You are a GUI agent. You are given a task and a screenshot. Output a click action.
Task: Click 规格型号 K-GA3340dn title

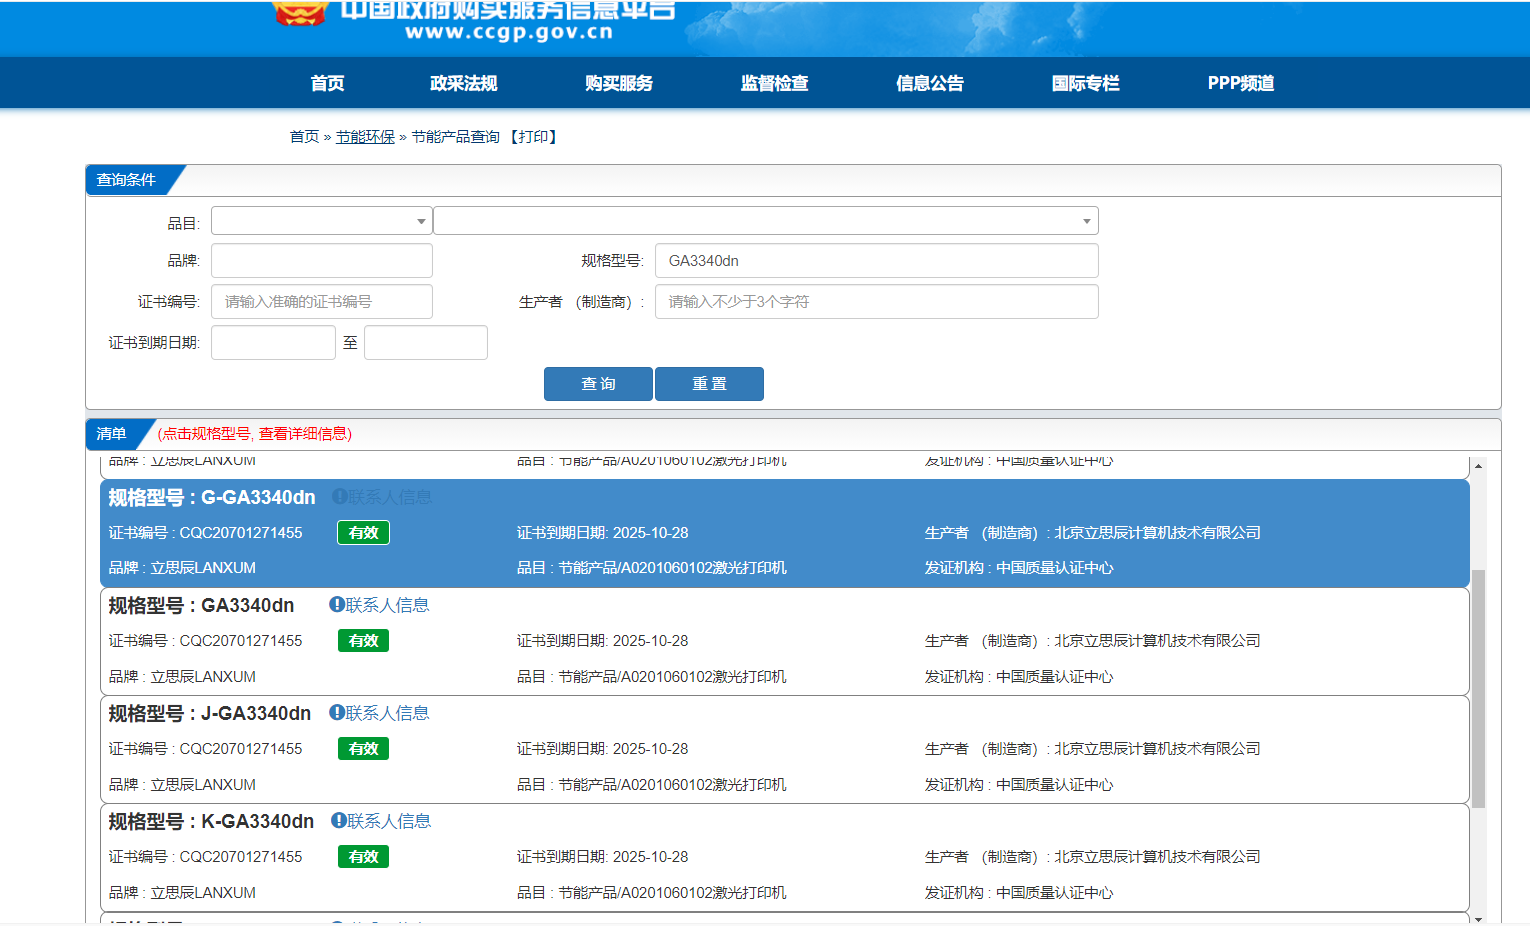(x=211, y=821)
